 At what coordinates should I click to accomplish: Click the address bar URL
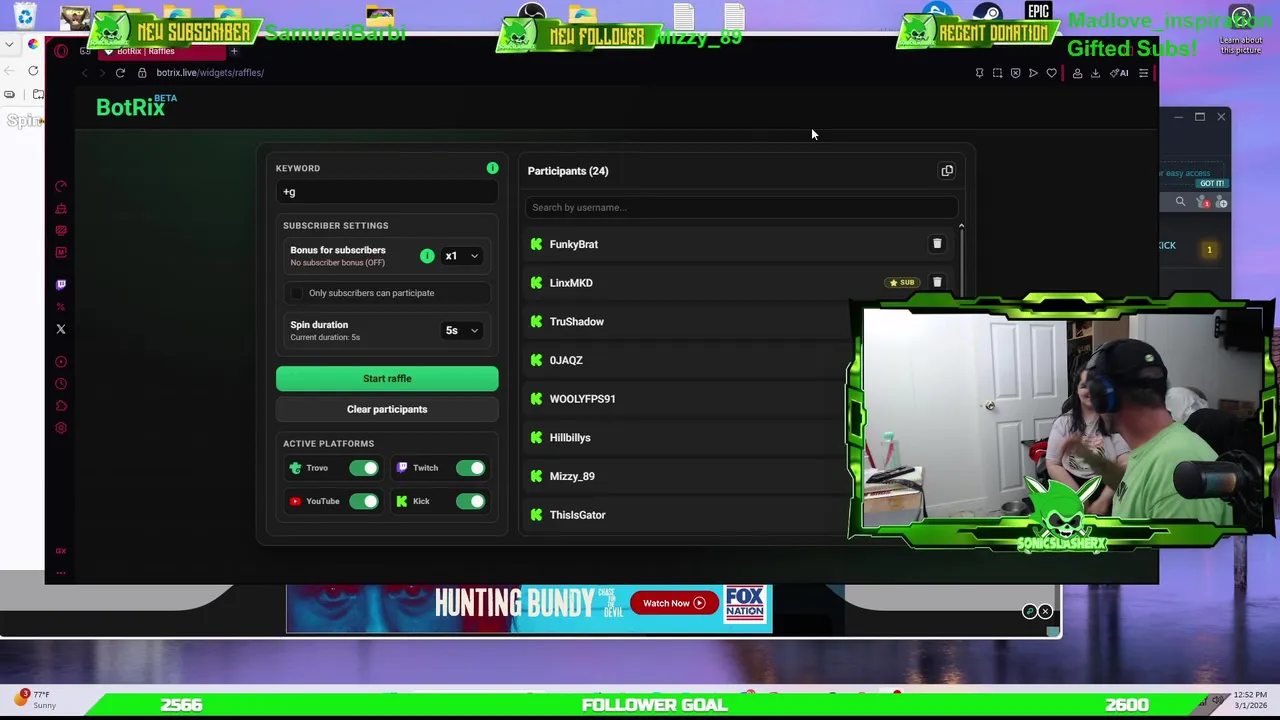click(x=210, y=73)
